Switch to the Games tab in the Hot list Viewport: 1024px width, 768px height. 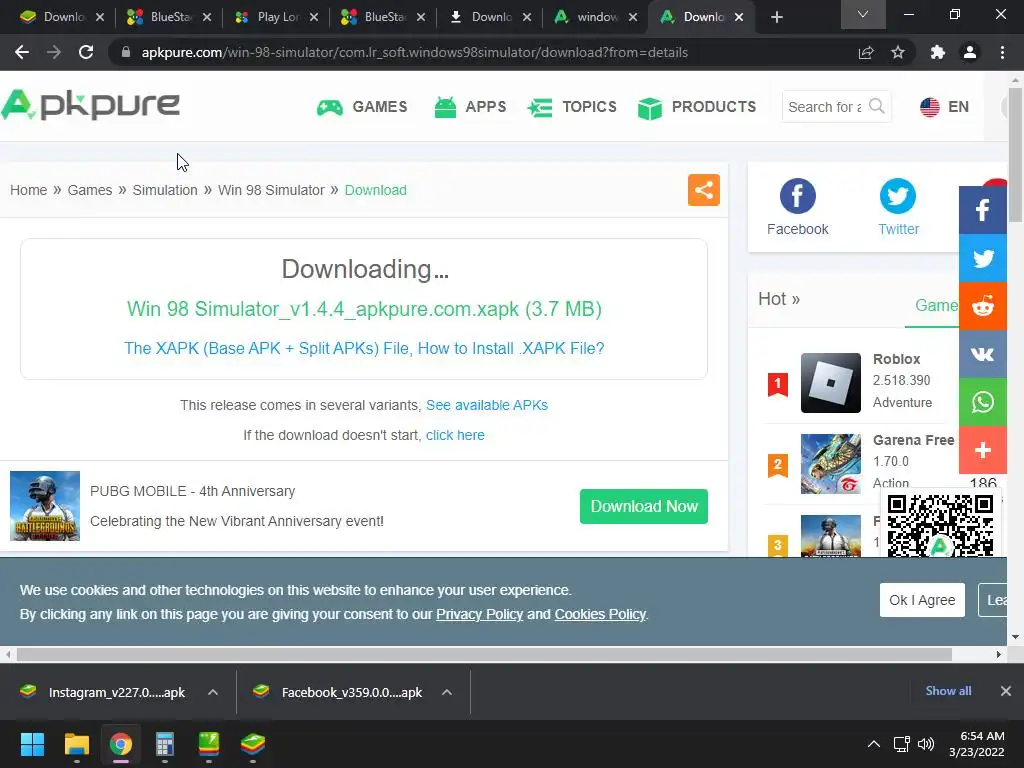pos(936,306)
